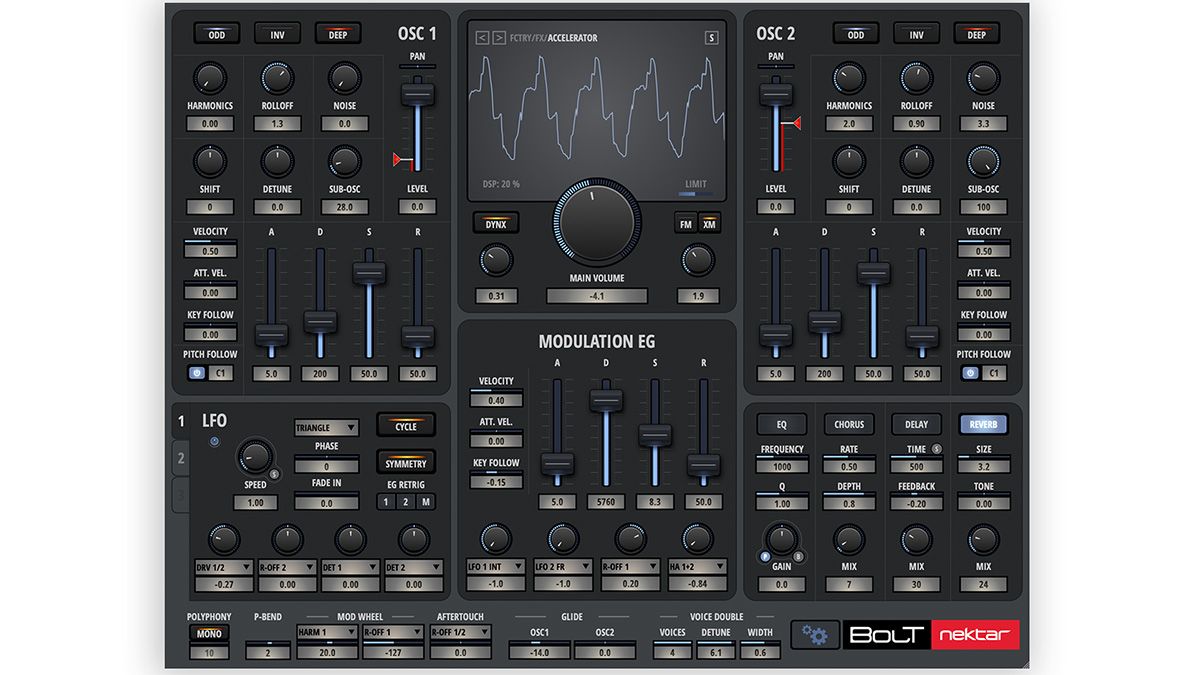Toggle OSC 2 DEEP button
This screenshot has width=1200, height=675.
pyautogui.click(x=977, y=35)
